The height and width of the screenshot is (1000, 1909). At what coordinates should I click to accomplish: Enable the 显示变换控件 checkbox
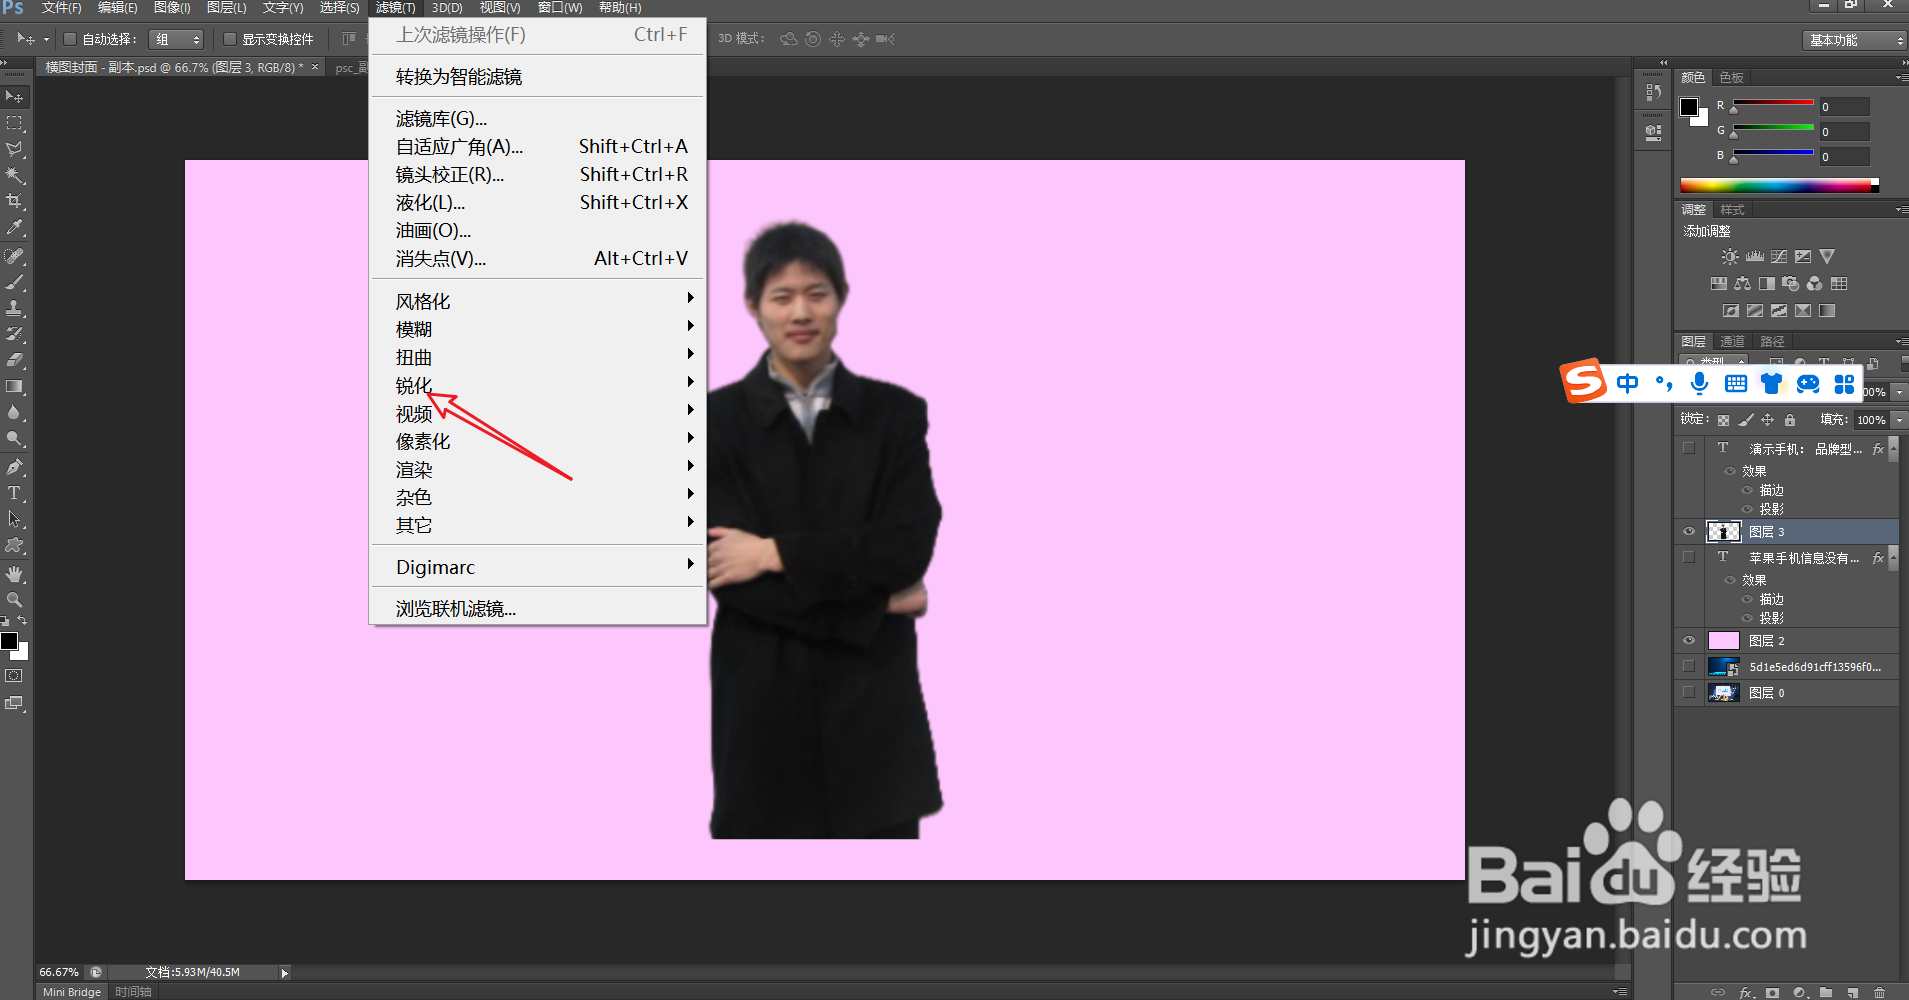(230, 39)
